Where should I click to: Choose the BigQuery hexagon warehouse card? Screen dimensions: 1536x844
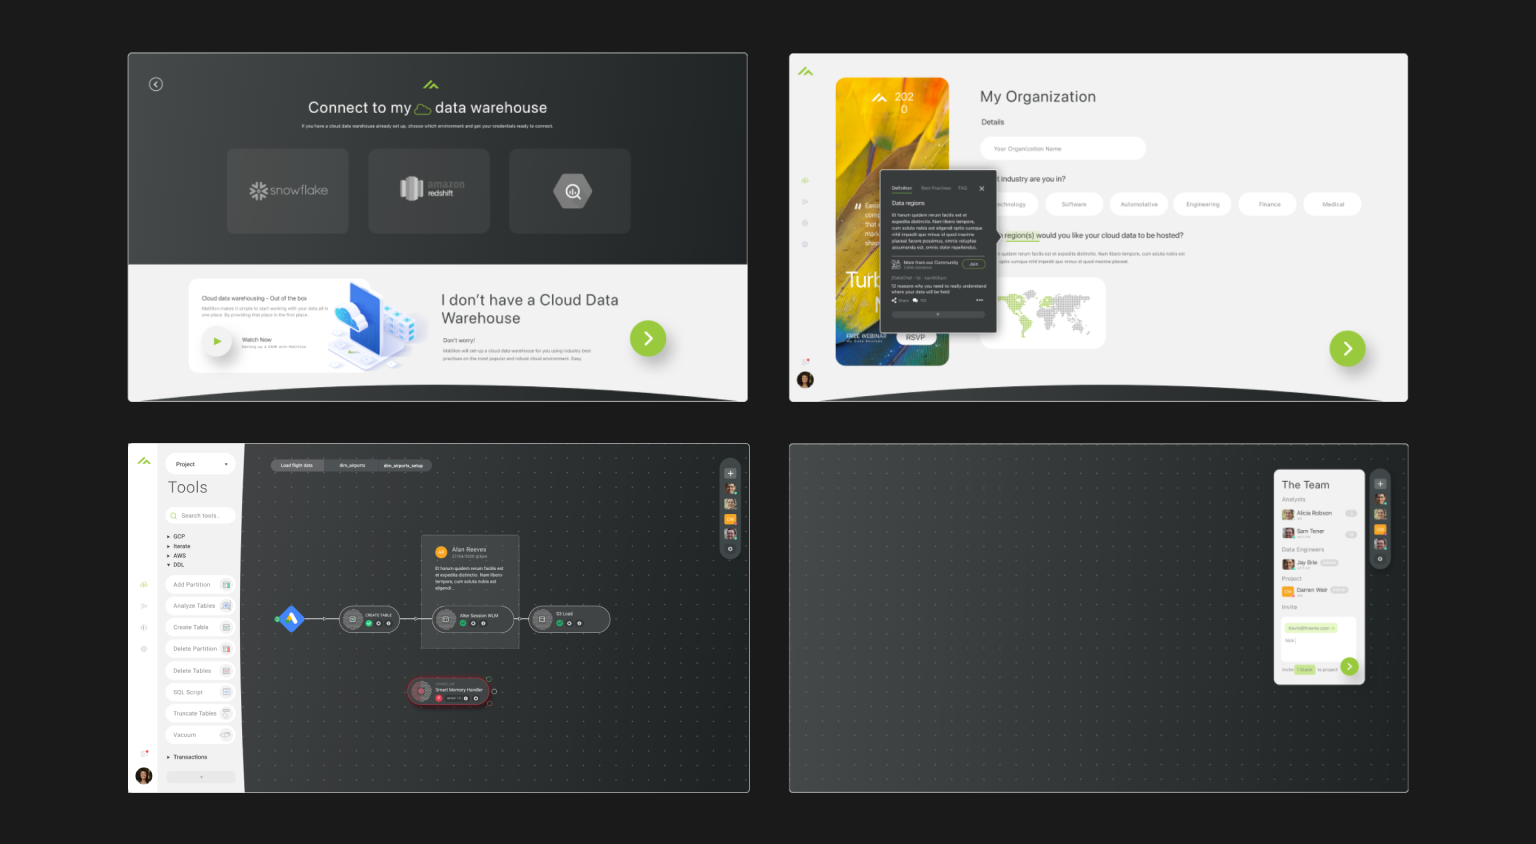(x=570, y=191)
